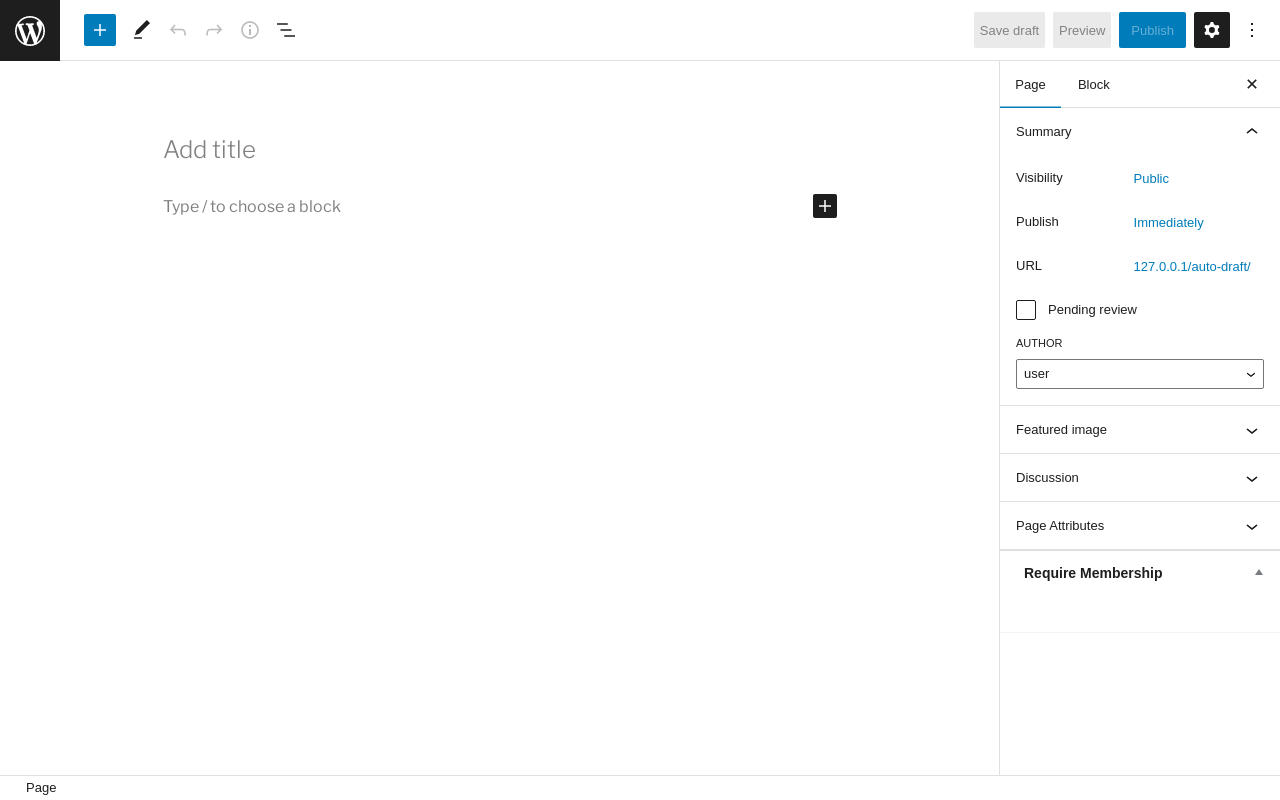
Task: Open the WordPress logo to view pages
Action: tap(30, 30)
